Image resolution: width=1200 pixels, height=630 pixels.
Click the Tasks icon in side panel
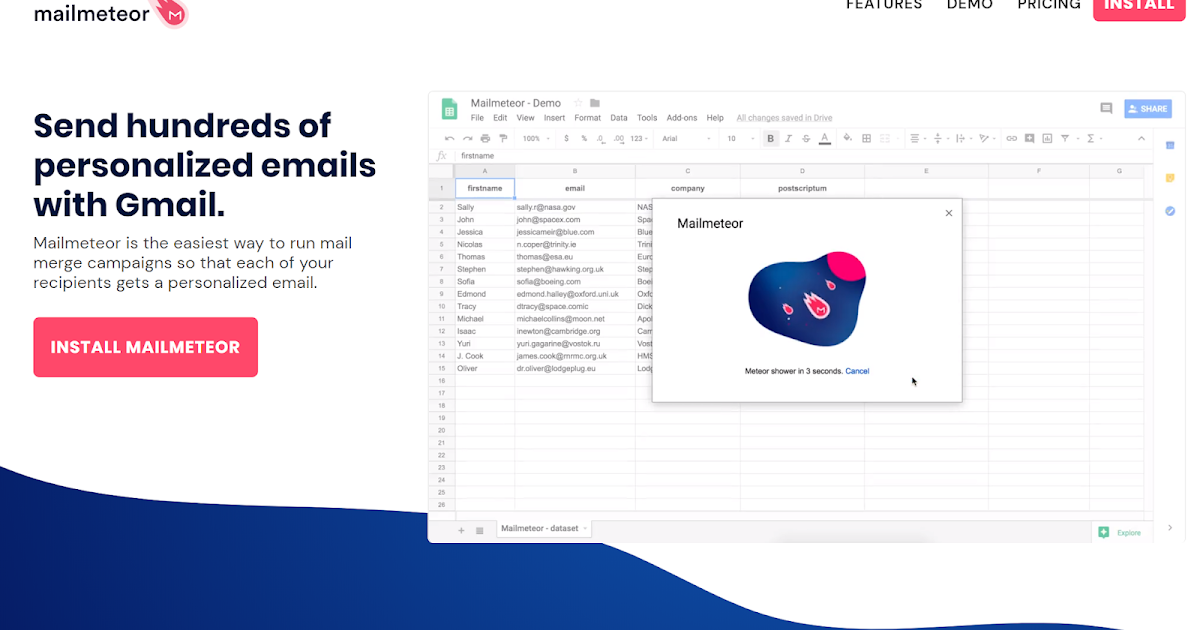[x=1170, y=211]
